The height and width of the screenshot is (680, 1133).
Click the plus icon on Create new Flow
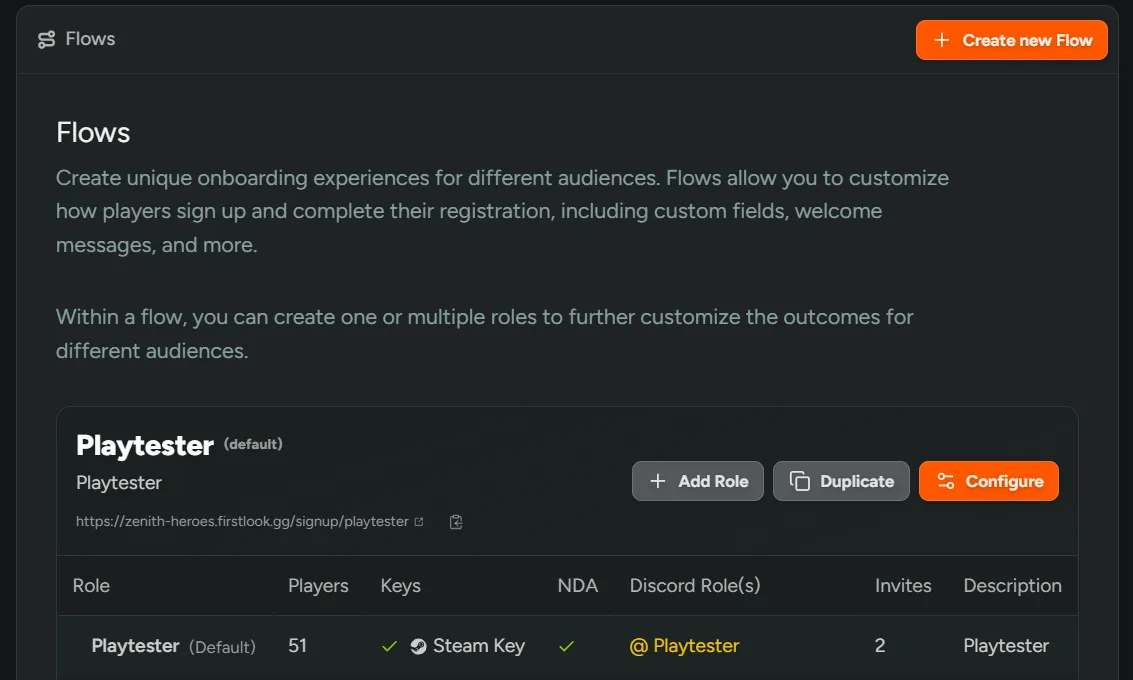pyautogui.click(x=941, y=40)
